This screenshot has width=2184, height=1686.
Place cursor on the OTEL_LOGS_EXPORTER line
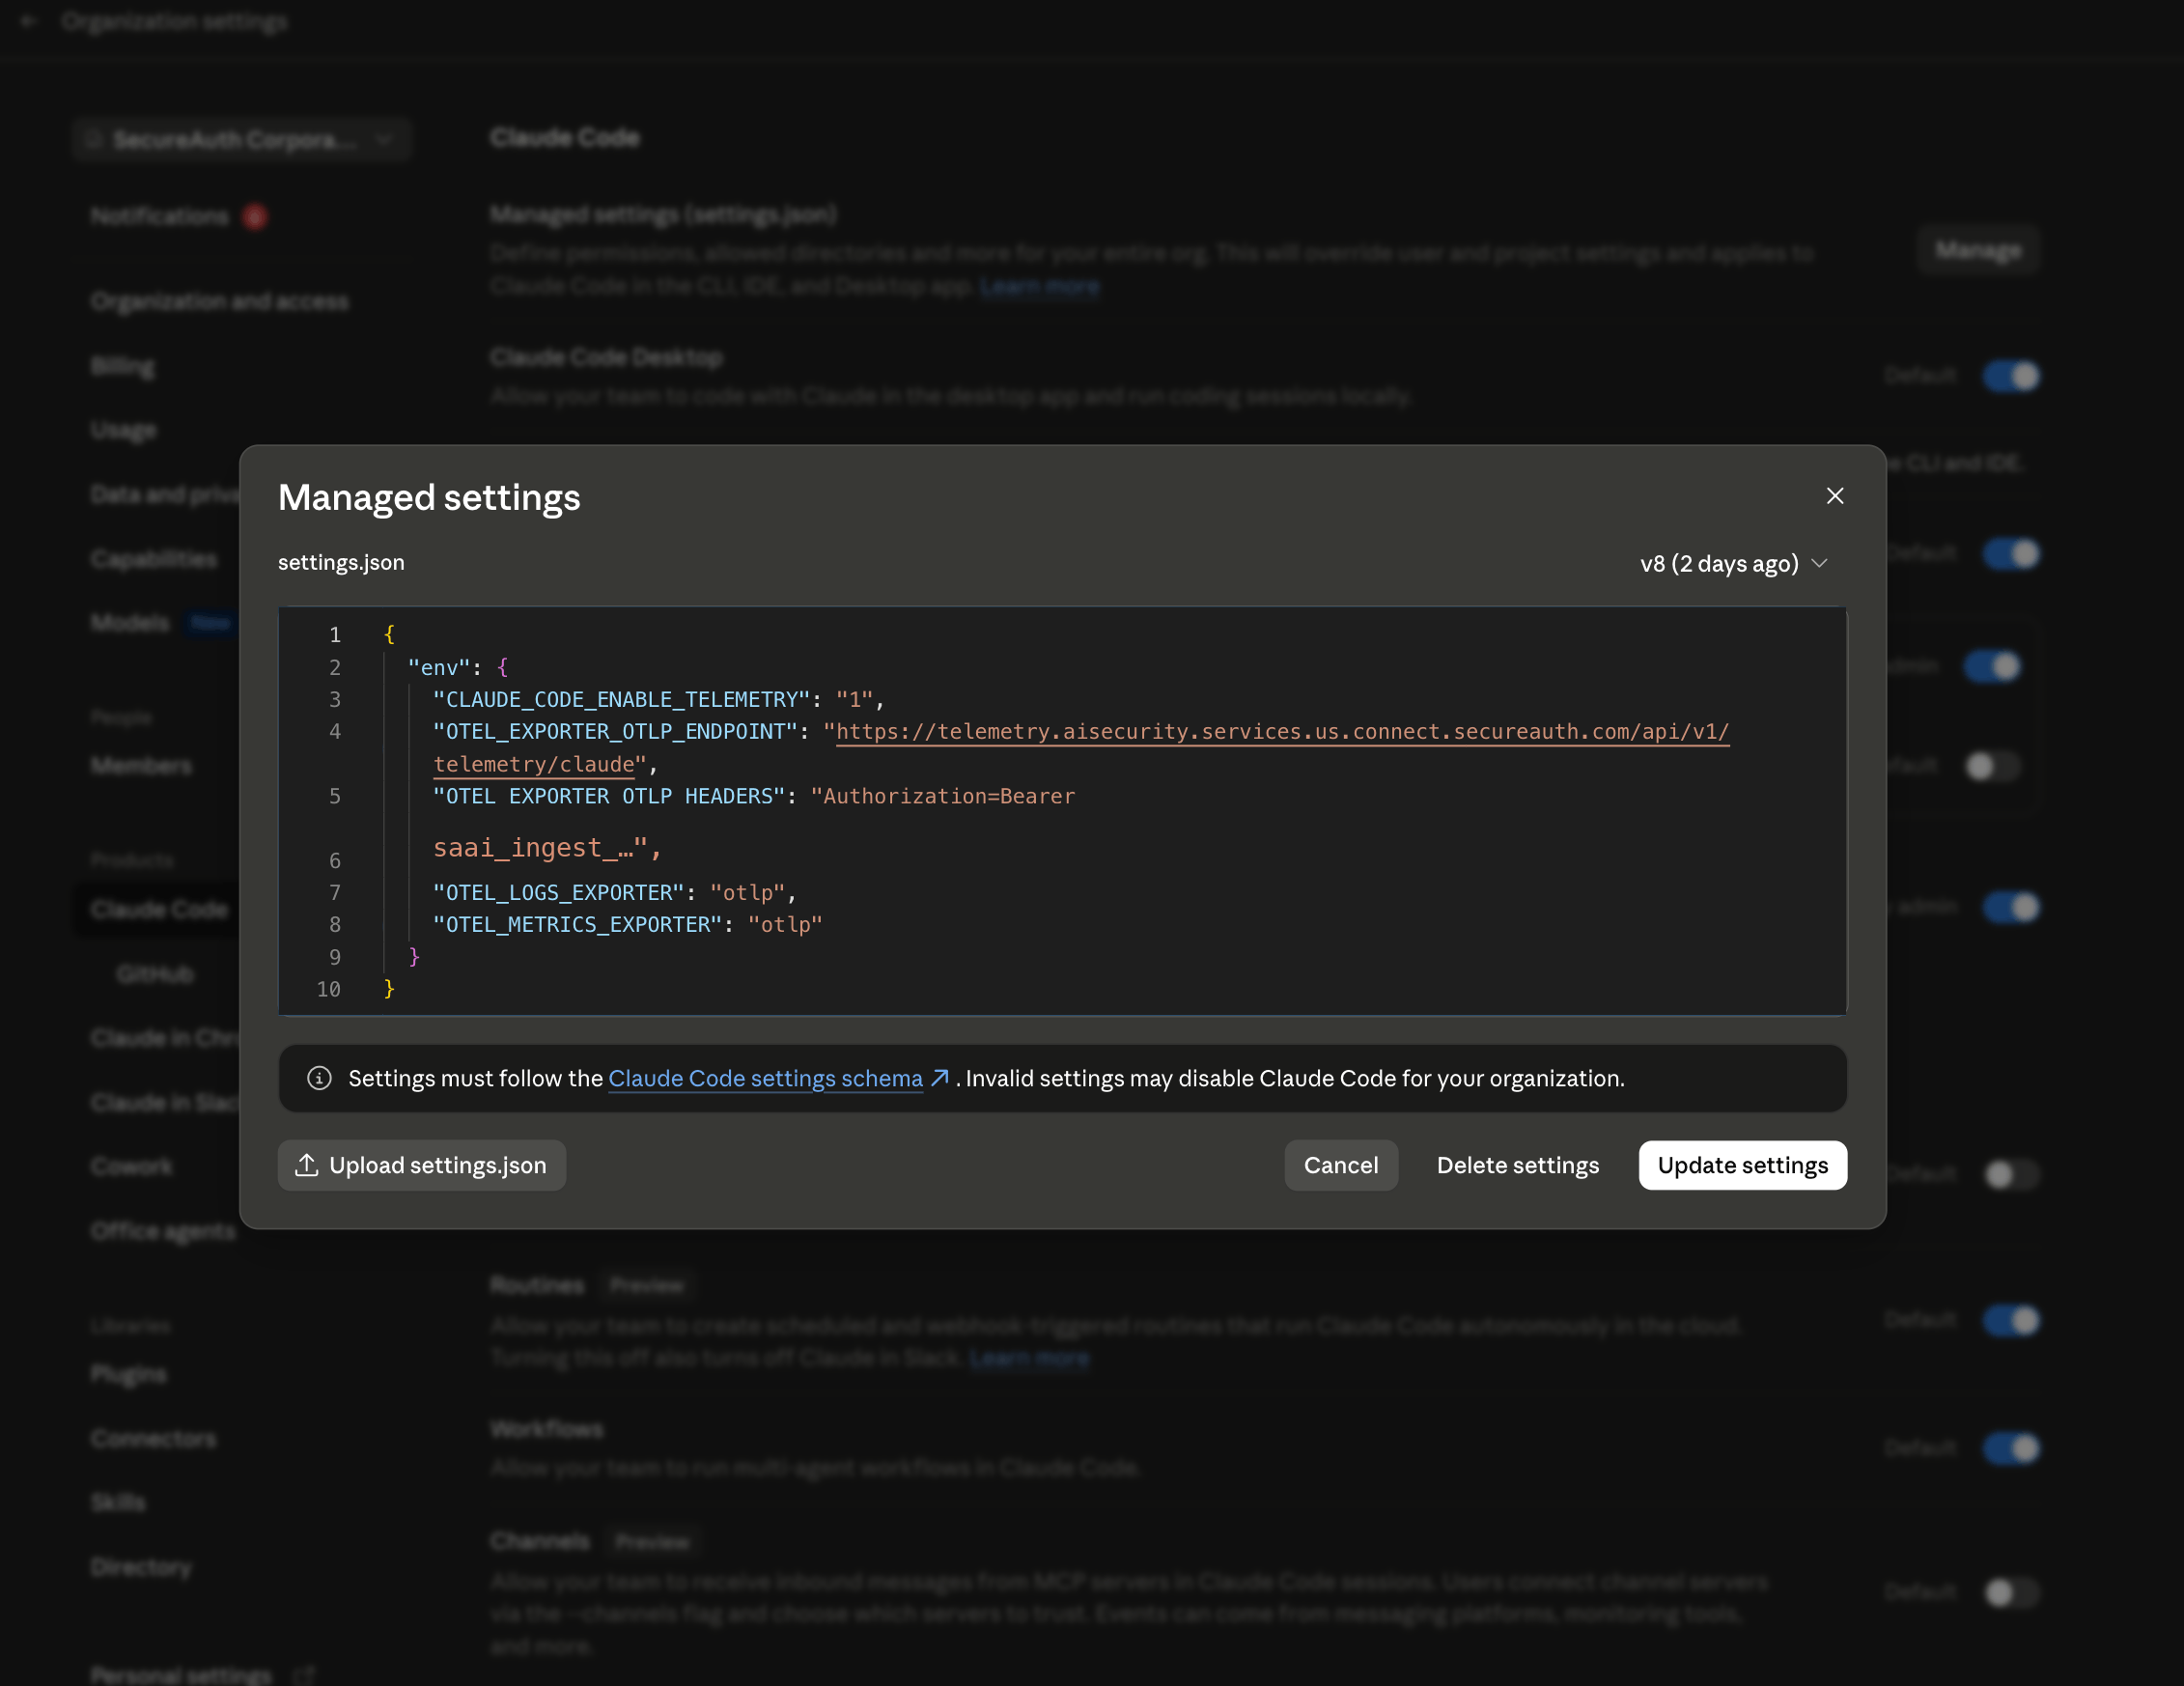[614, 893]
